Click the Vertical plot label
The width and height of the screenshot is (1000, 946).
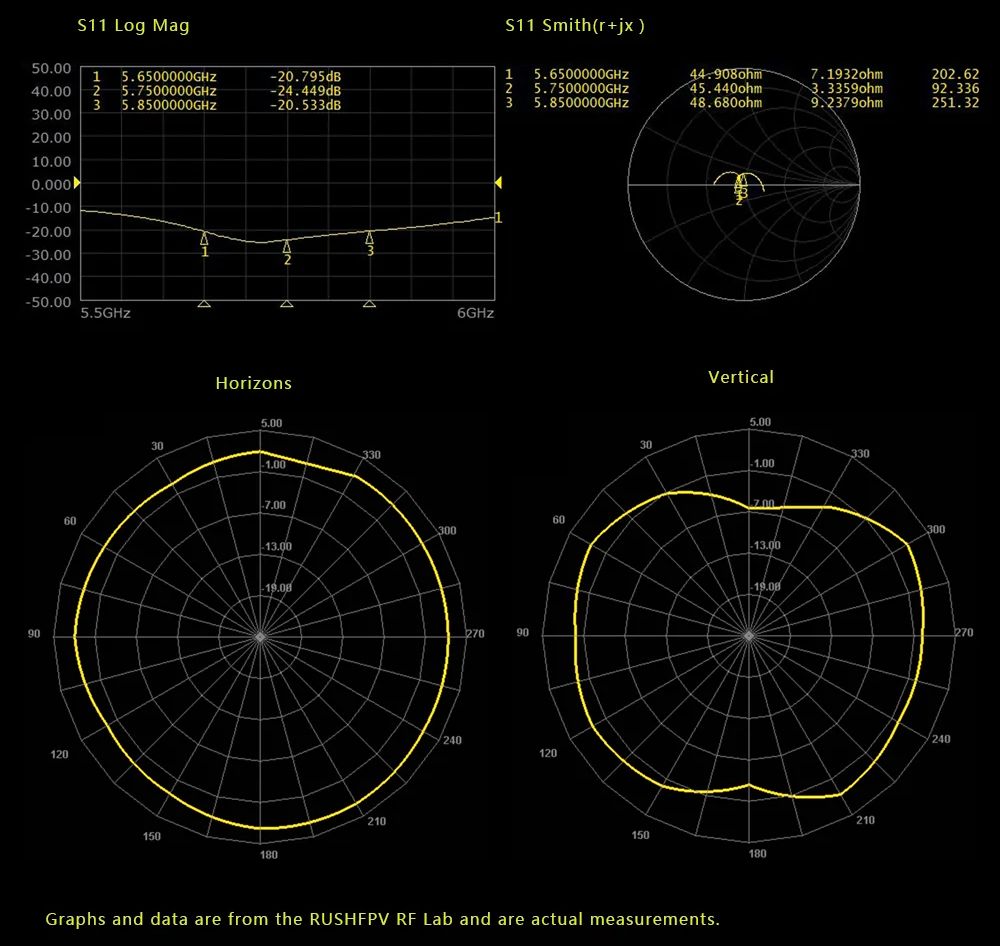click(741, 377)
